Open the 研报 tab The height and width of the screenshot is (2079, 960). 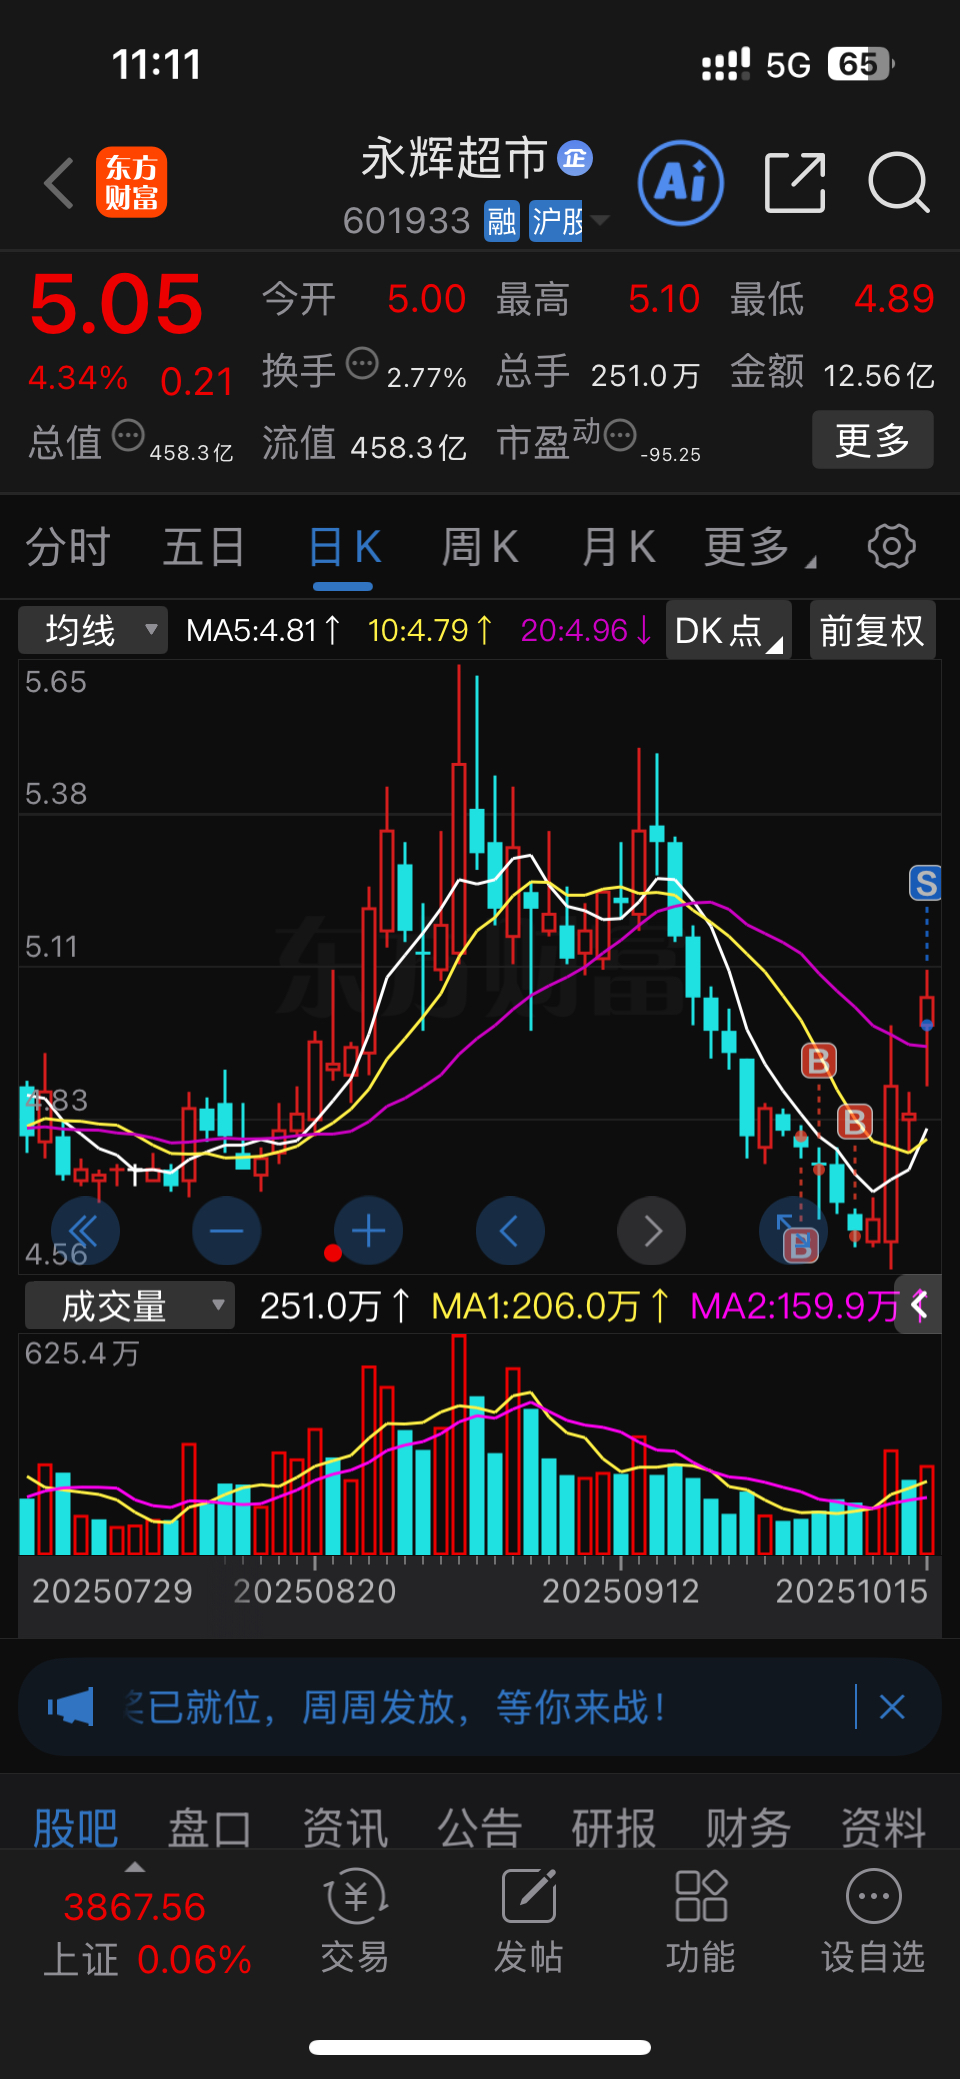pos(613,1828)
